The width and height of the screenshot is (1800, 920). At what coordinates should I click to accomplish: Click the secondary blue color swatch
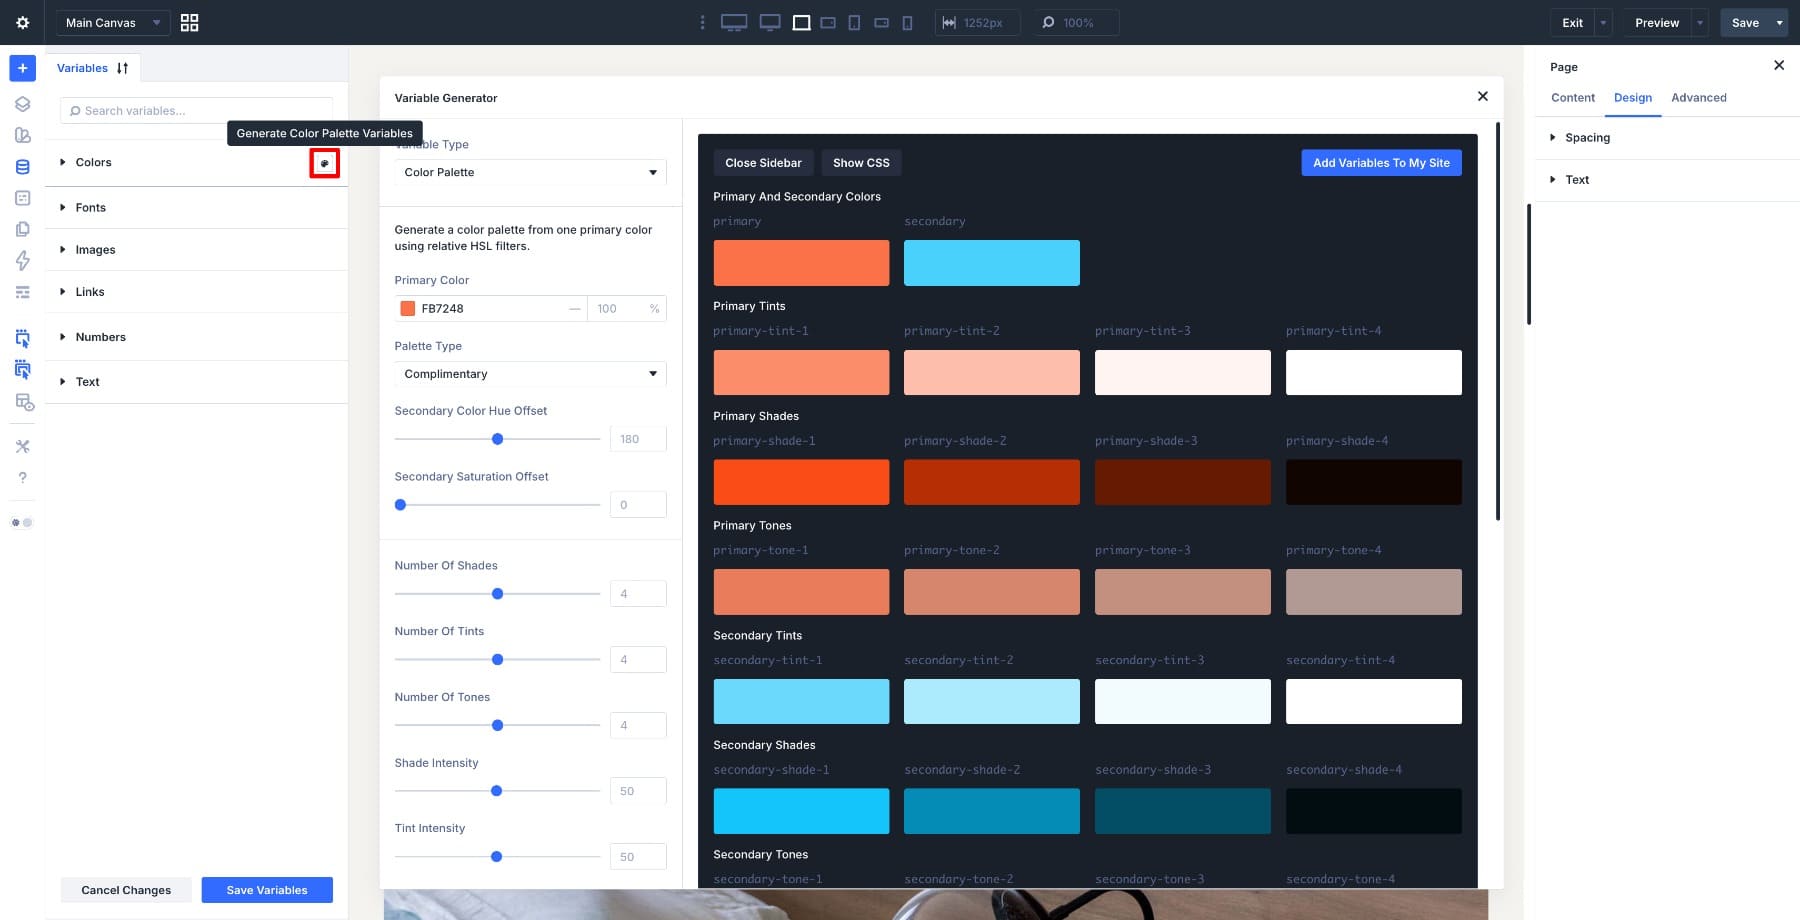pyautogui.click(x=992, y=263)
